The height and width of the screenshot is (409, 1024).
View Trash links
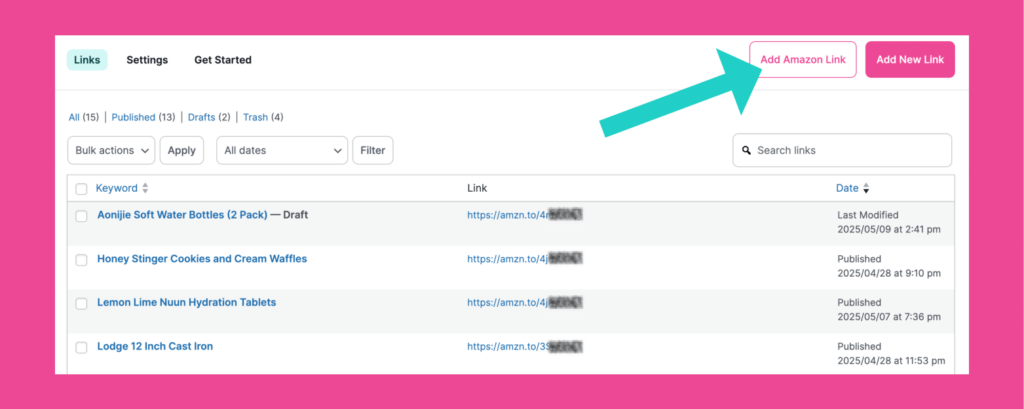[x=255, y=118]
